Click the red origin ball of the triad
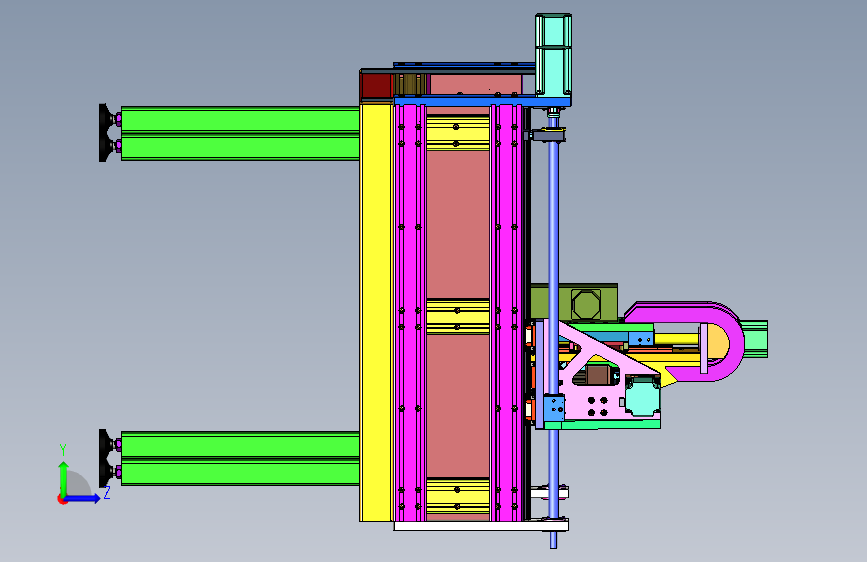 click(x=62, y=499)
